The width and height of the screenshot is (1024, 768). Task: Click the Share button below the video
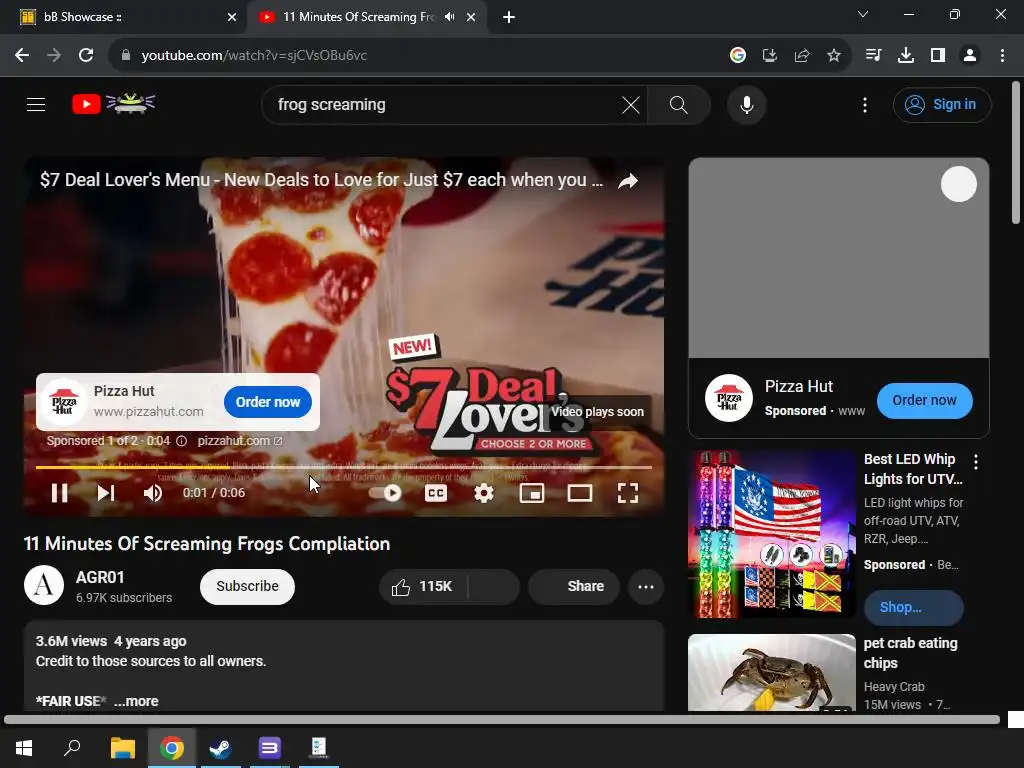(x=573, y=586)
